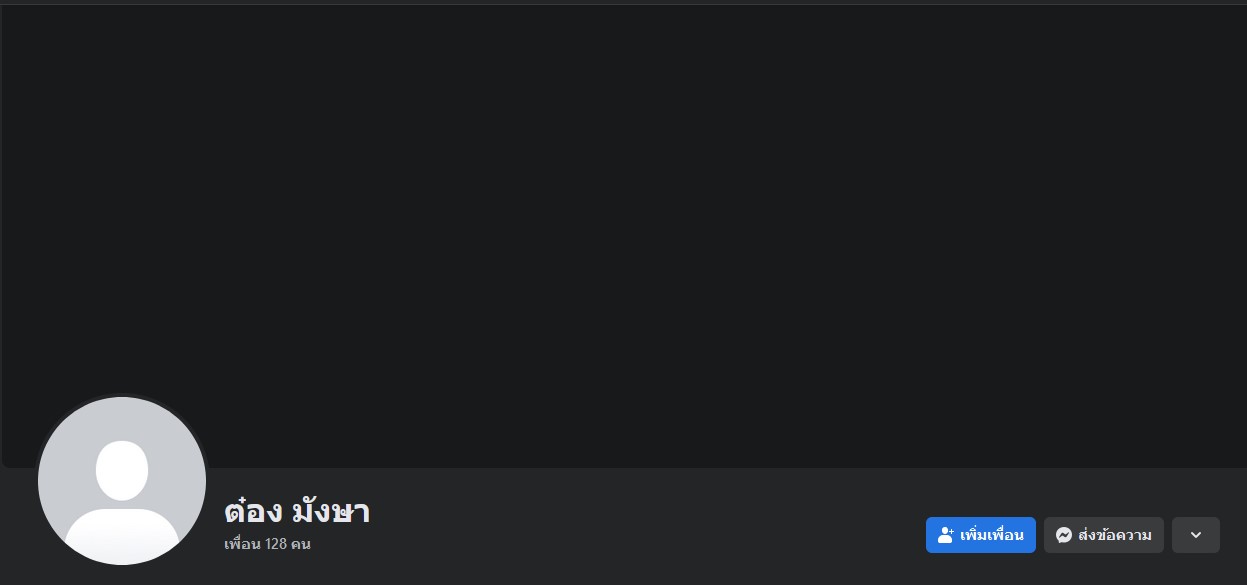Click the เพิ่มเพื่อน blue button

pos(981,535)
